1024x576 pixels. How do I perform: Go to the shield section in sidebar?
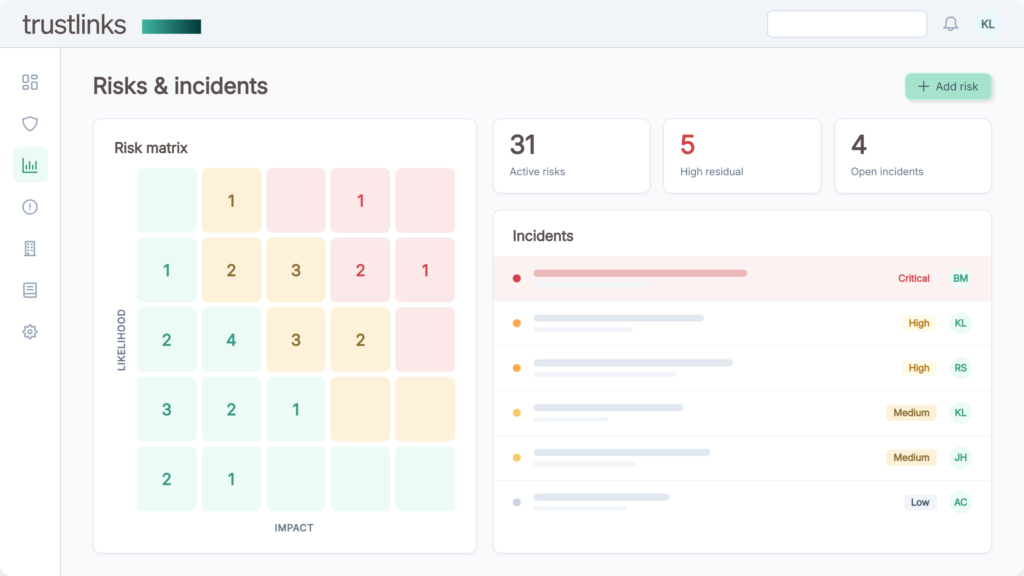pos(30,123)
